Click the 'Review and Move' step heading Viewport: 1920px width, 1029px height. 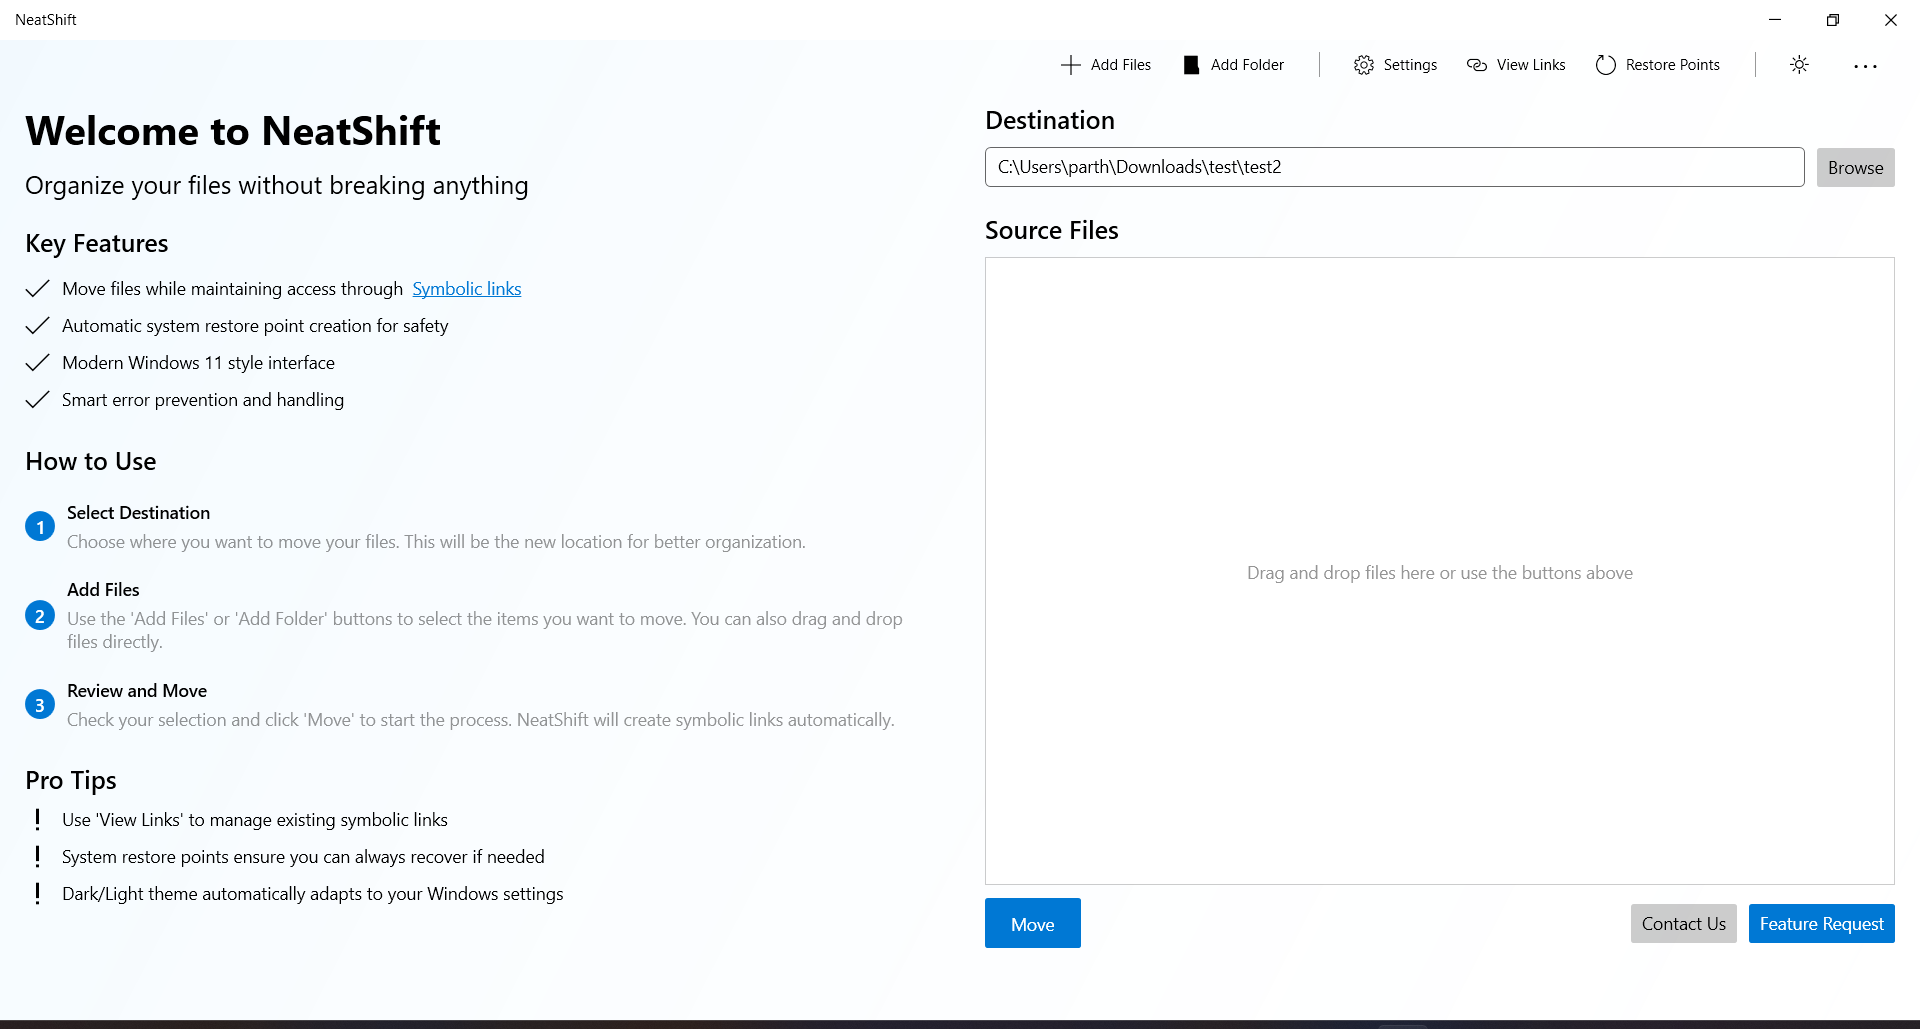tap(137, 691)
